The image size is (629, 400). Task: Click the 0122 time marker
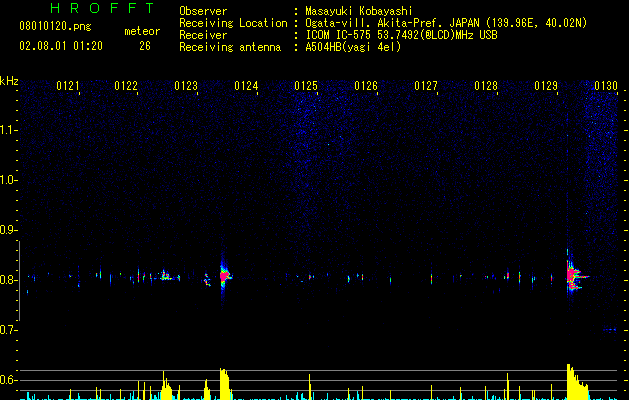point(126,86)
